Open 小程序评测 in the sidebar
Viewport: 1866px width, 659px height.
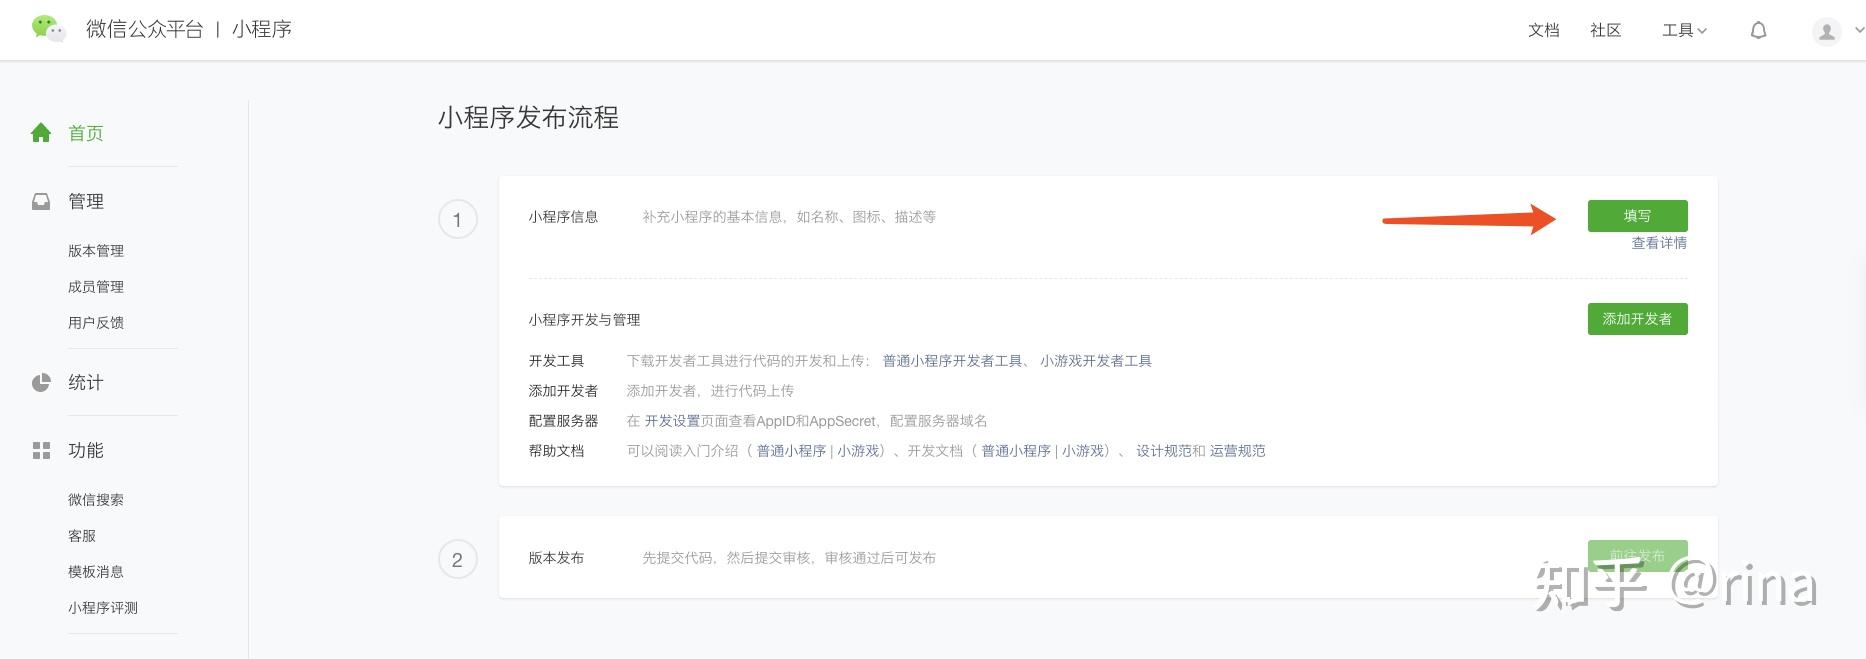coord(103,608)
